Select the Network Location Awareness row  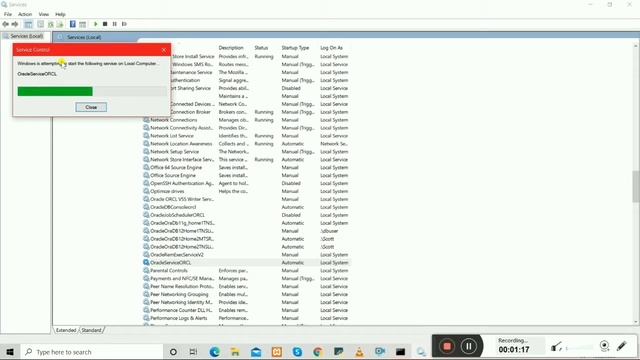pos(247,144)
